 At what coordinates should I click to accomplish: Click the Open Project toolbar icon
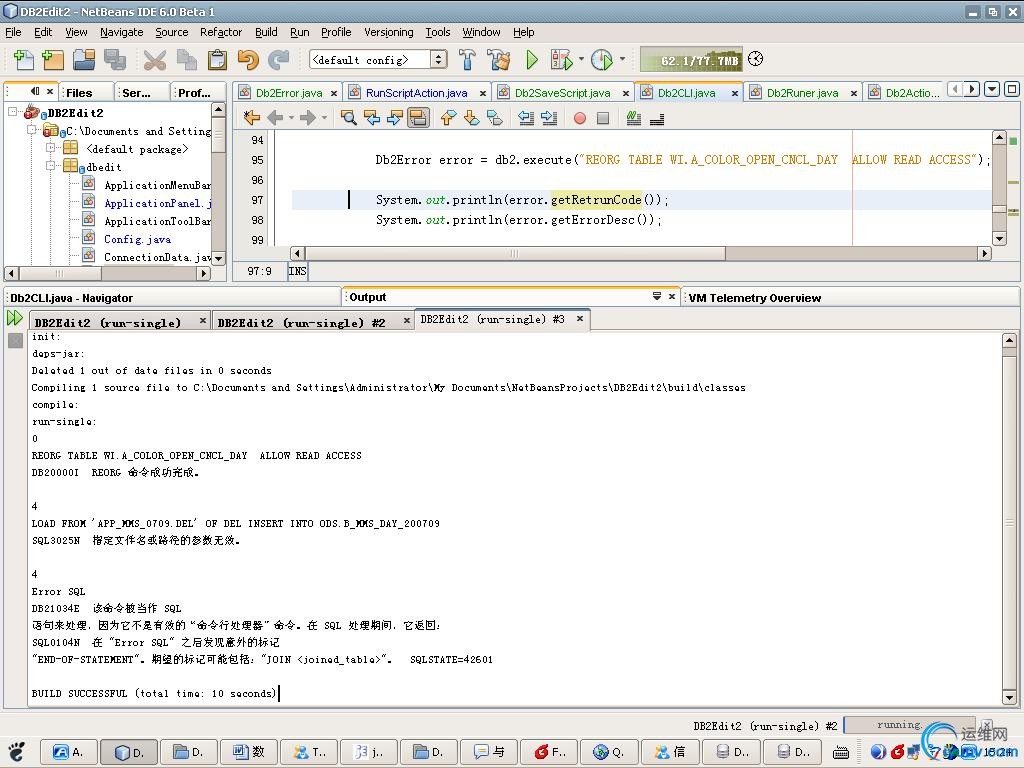84,59
